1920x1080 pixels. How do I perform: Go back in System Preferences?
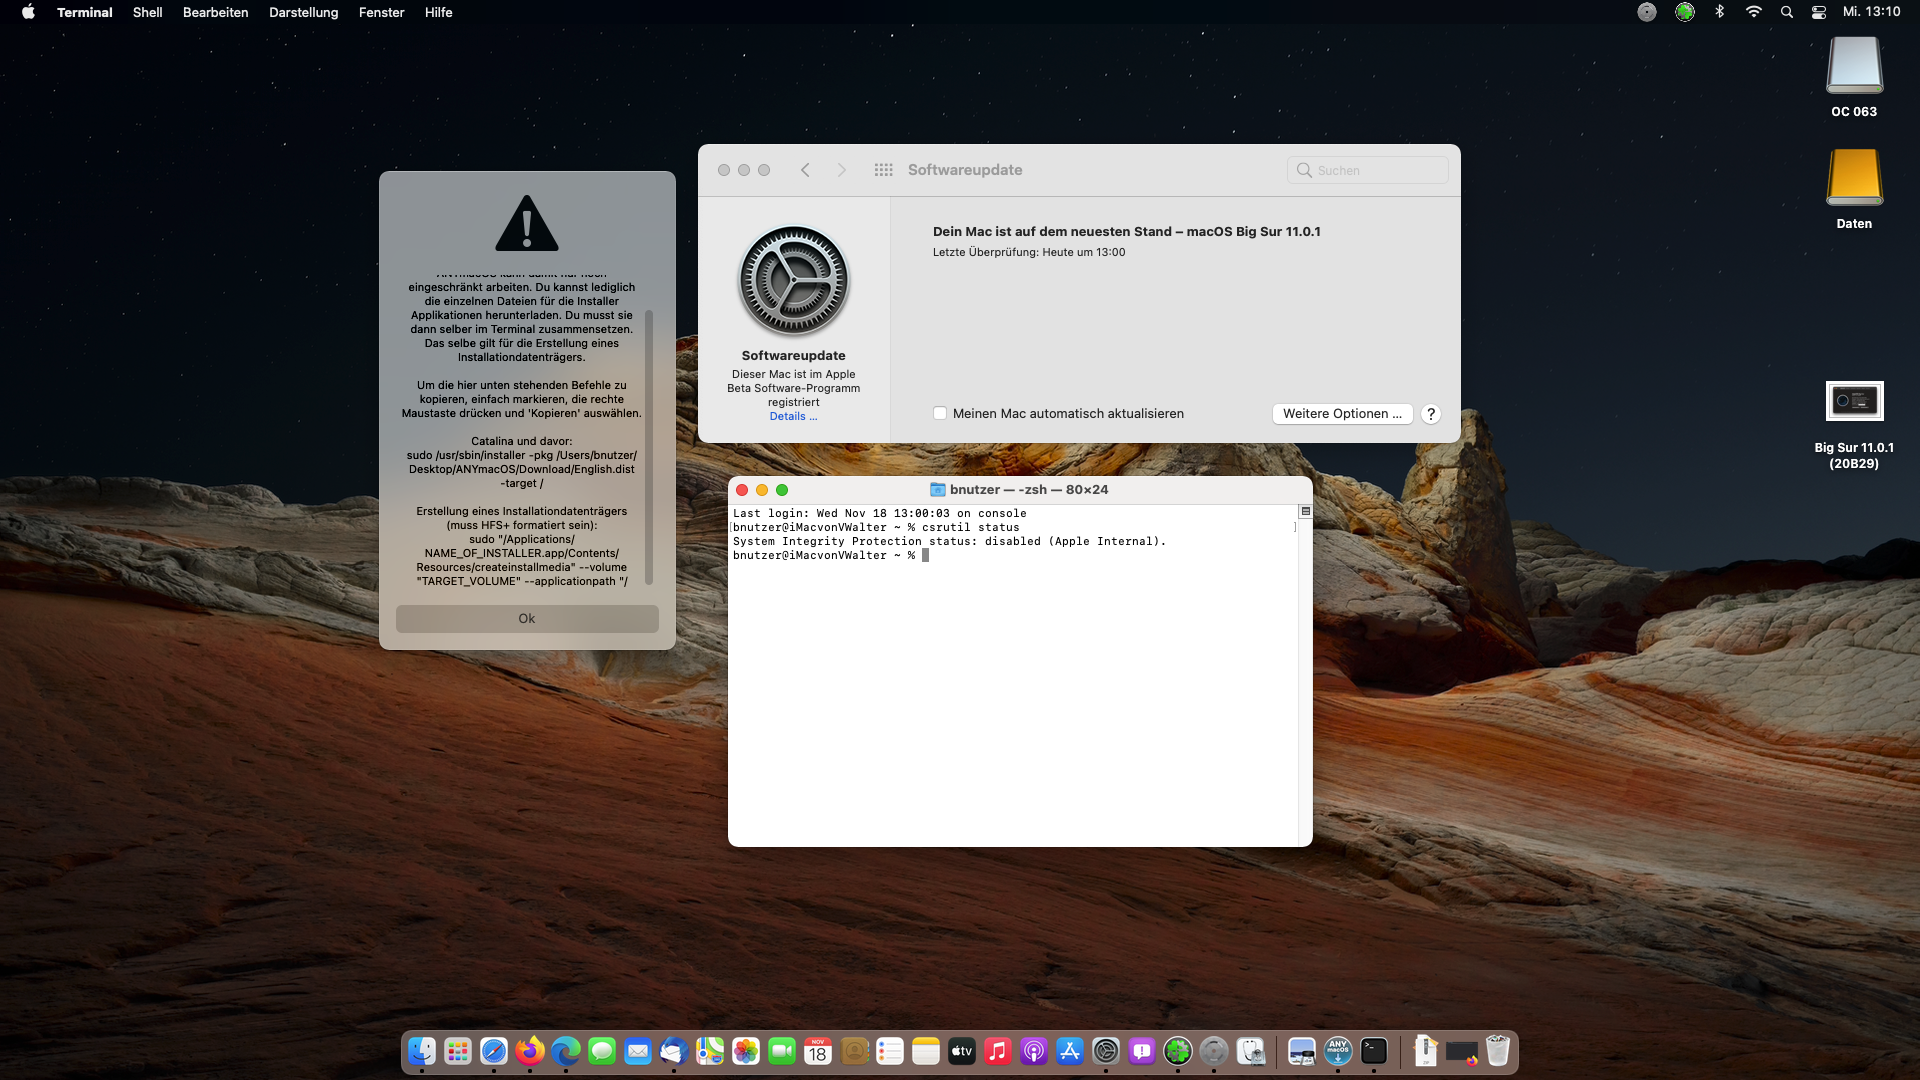805,170
